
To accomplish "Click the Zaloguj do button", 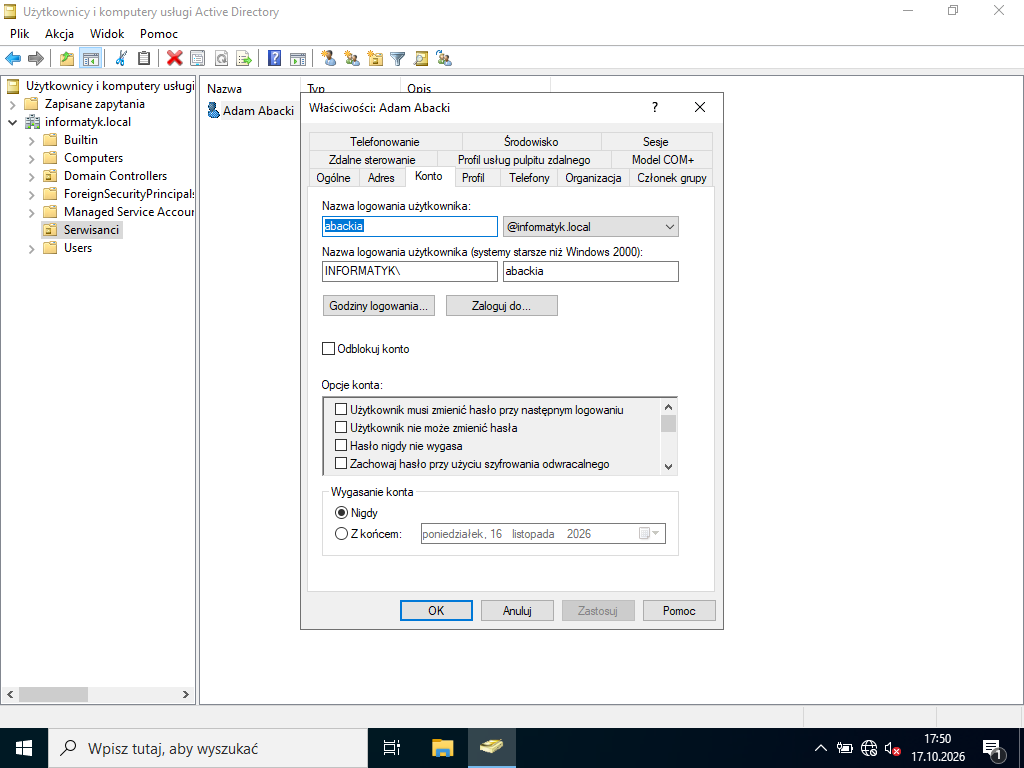I will click(502, 306).
